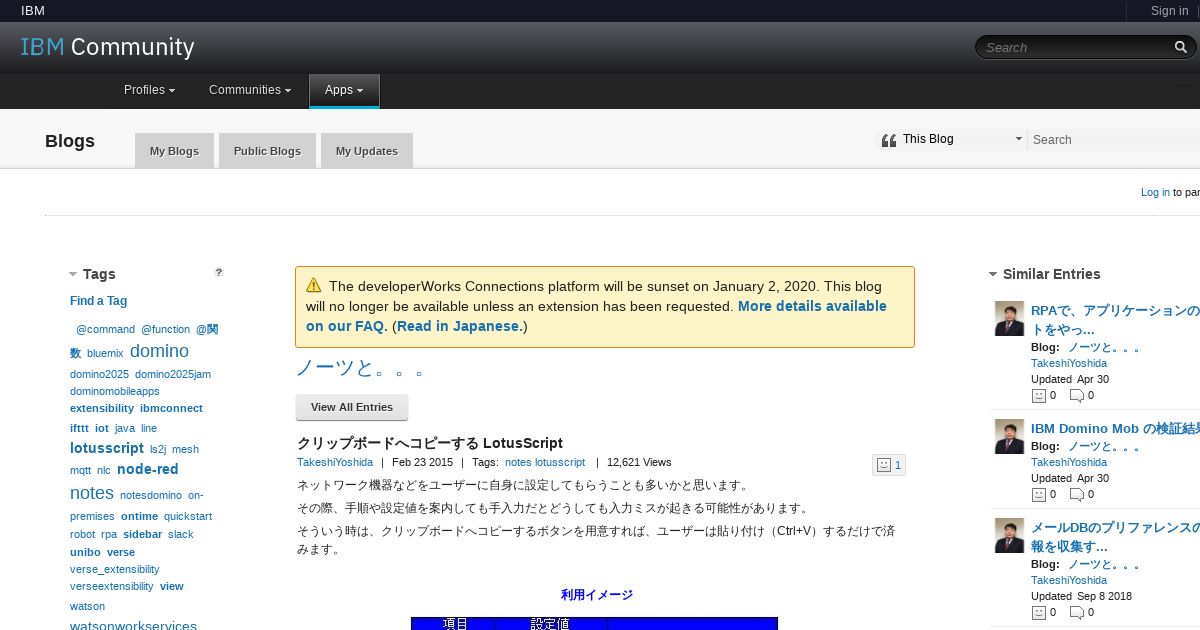Click the Find a Tag link

[x=98, y=301]
